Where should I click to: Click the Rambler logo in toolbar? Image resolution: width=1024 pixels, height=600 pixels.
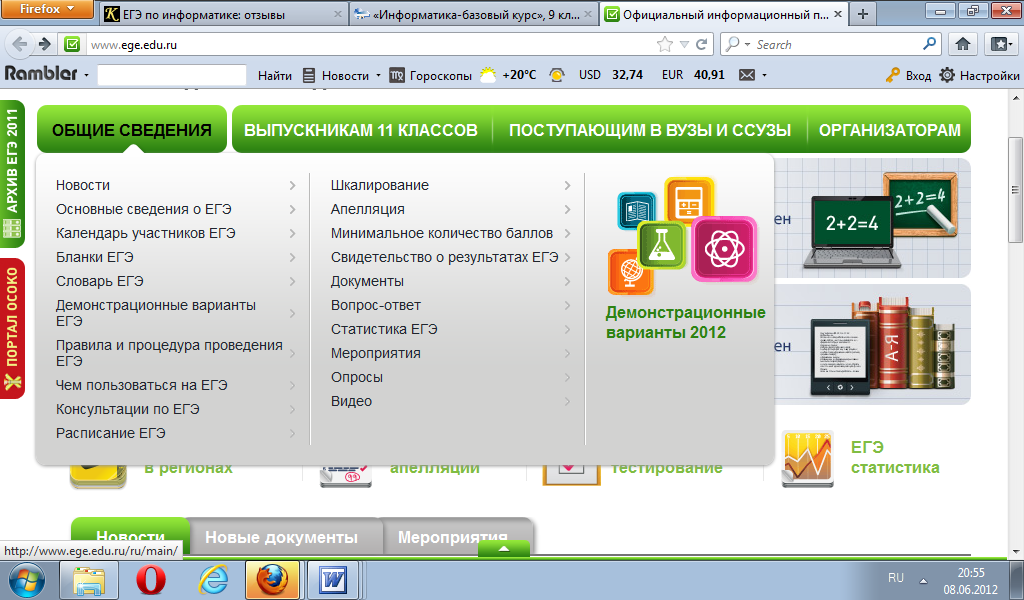tap(41, 74)
